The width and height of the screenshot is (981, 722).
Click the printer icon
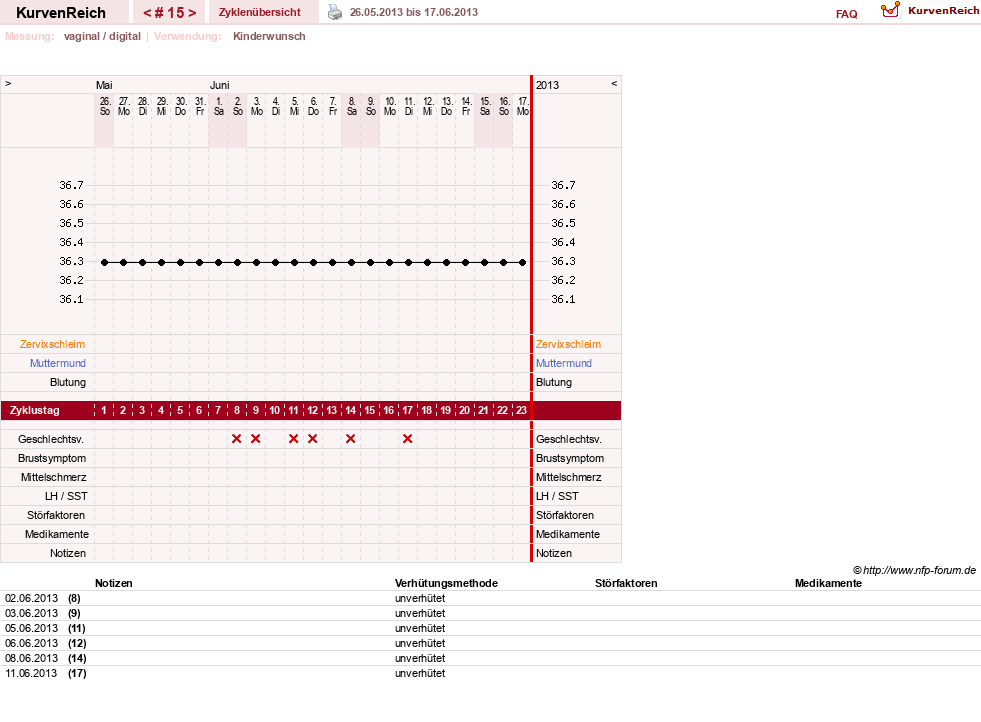click(335, 12)
